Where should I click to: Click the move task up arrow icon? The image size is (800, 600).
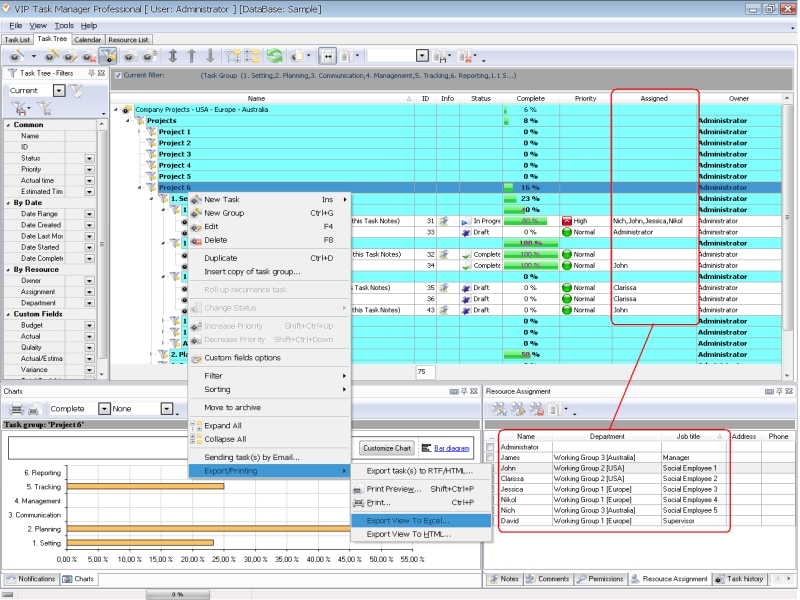click(192, 57)
